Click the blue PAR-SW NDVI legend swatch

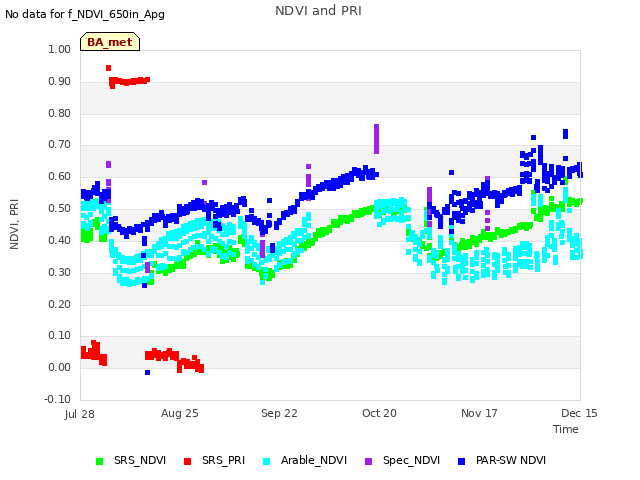point(462,461)
